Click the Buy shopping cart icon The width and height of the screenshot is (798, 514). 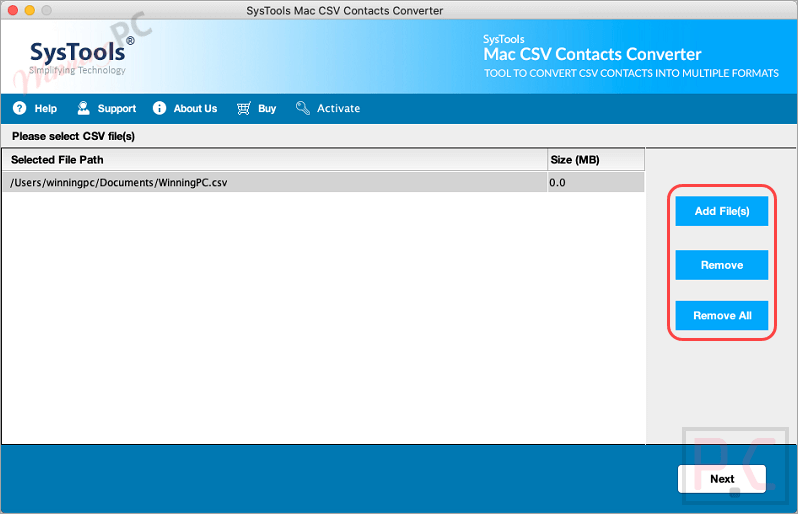coord(243,108)
